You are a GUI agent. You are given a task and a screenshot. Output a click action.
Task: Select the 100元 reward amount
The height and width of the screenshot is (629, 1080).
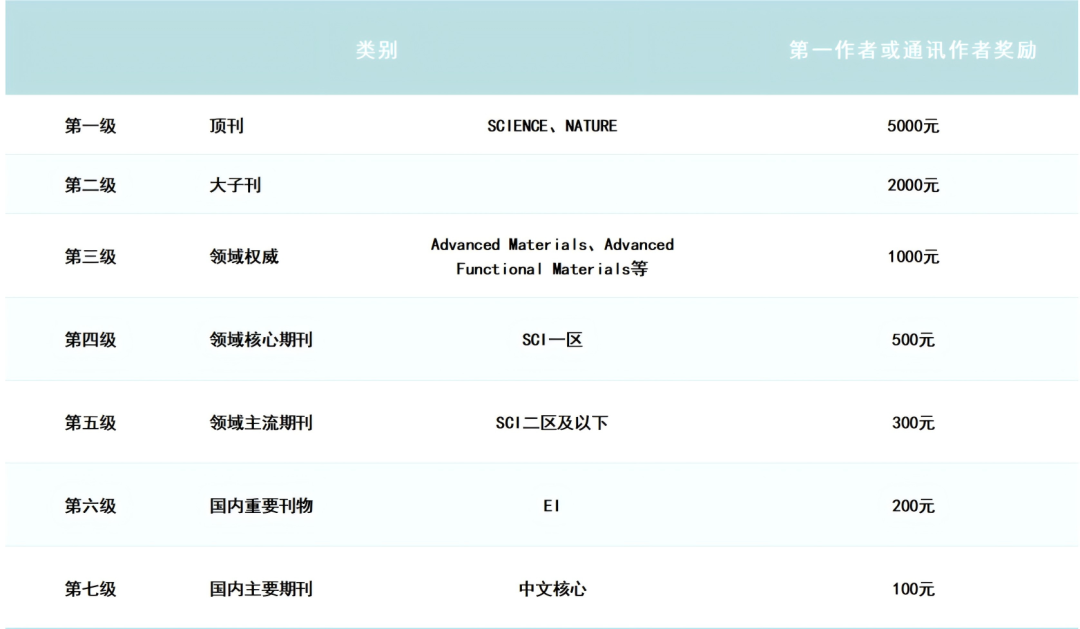pos(912,589)
